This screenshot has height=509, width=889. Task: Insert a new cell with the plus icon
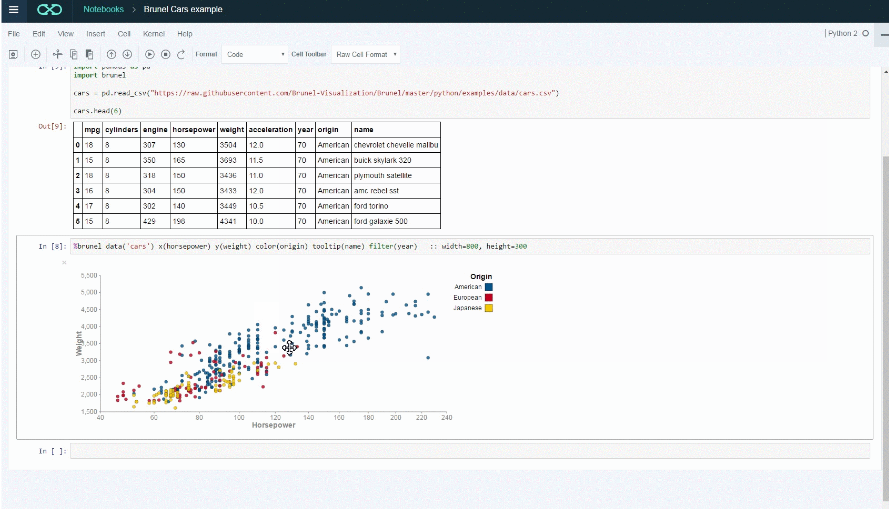[36, 54]
